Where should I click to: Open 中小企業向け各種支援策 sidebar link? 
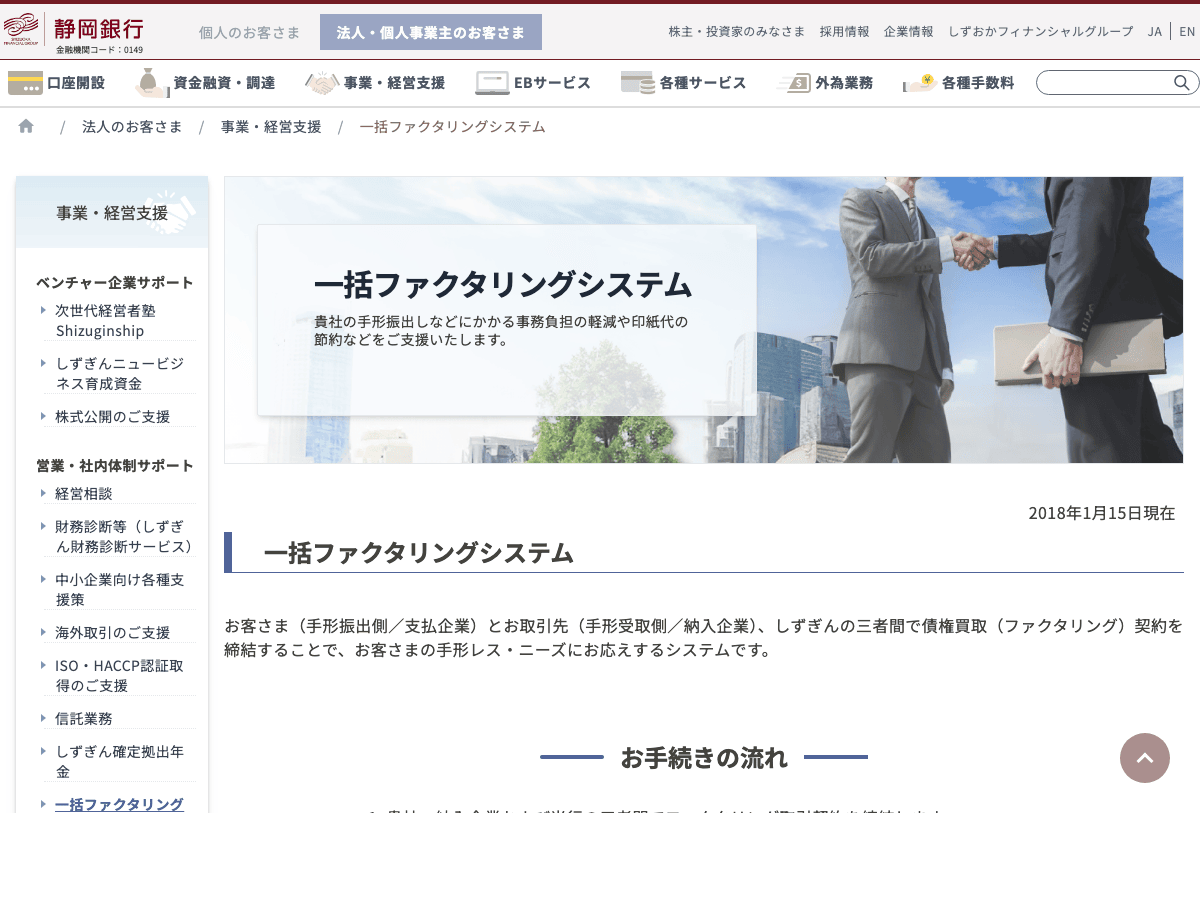coord(119,589)
